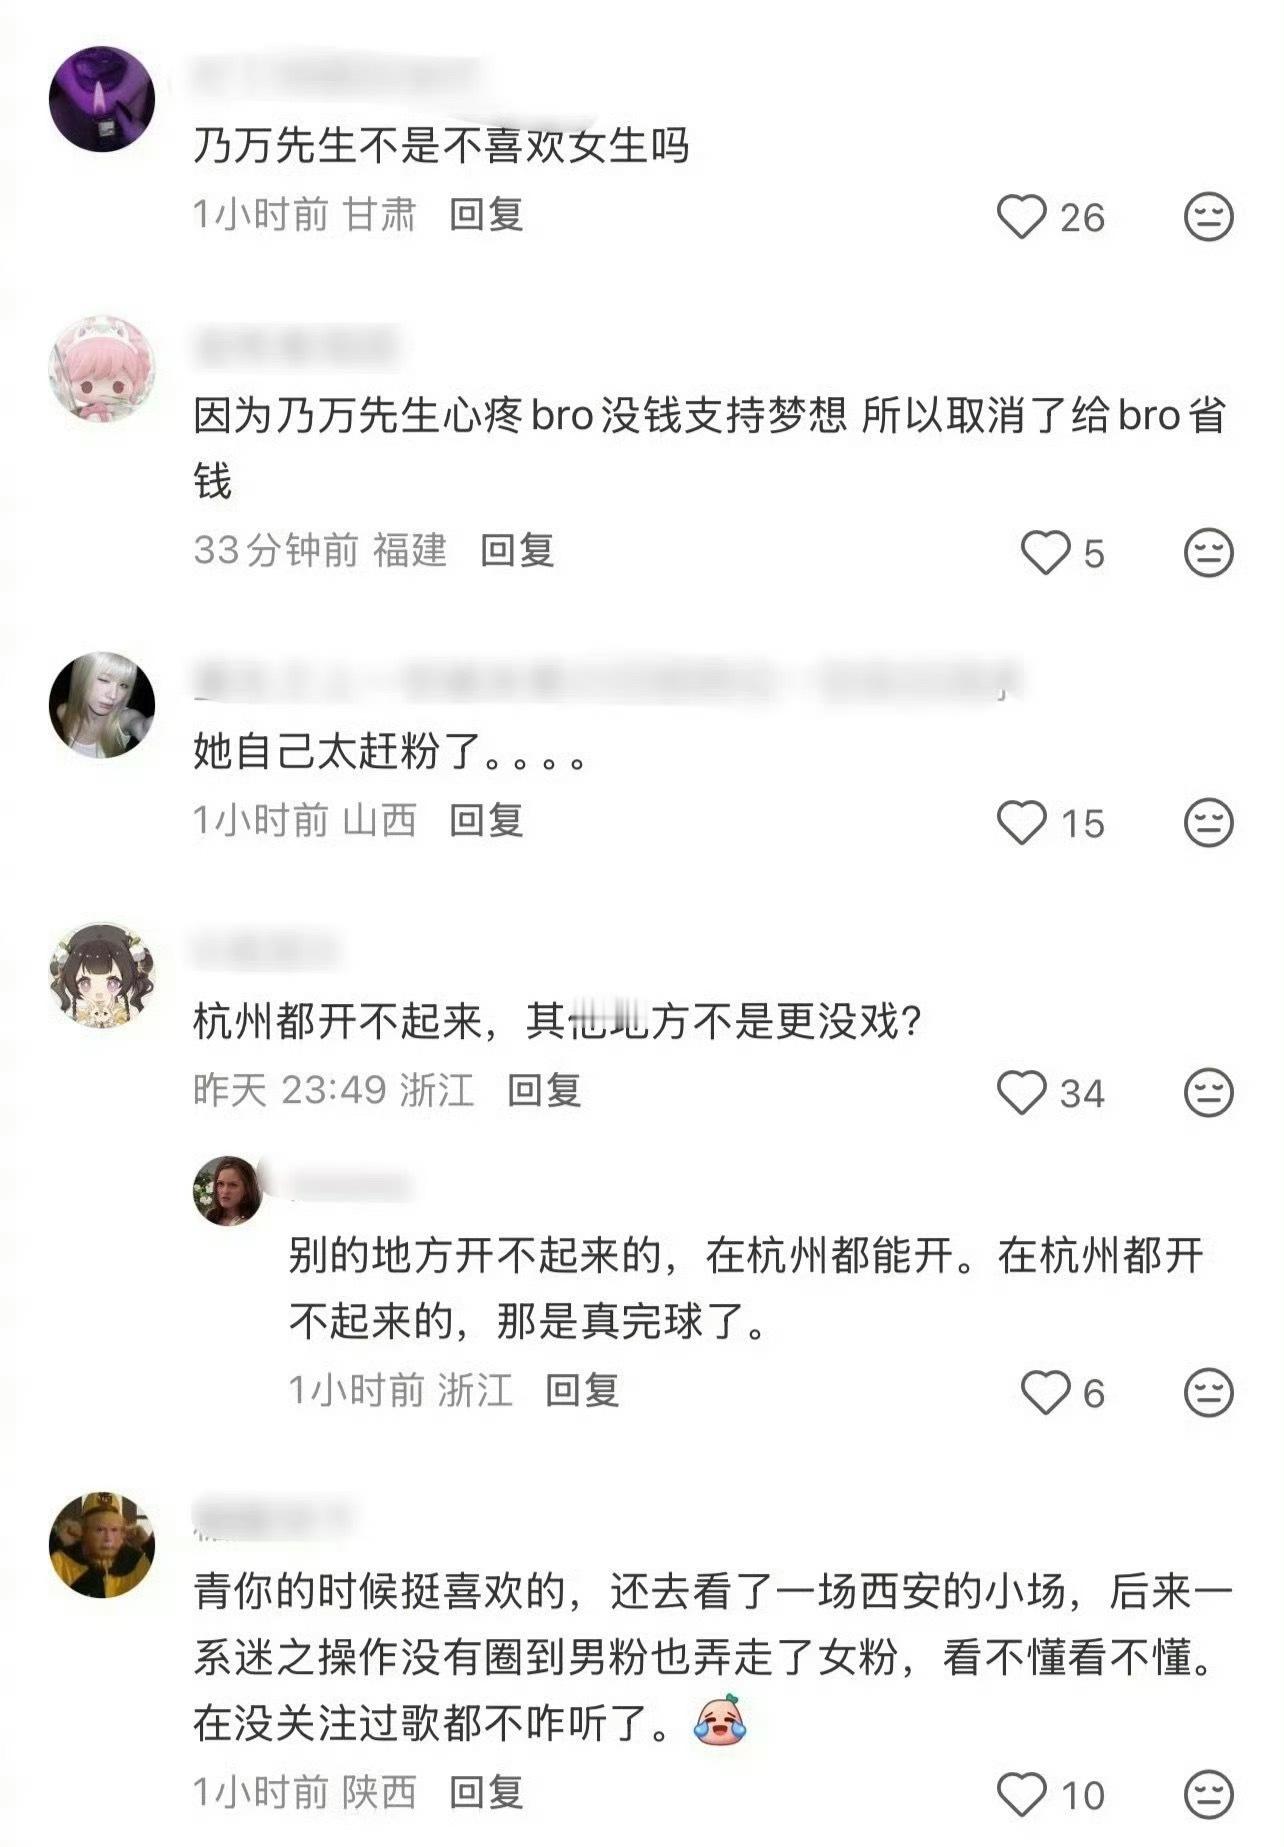Viewport: 1284px width, 1847px height.
Task: Dislike the Fujian comment about bro省钱
Action: coord(1208,553)
